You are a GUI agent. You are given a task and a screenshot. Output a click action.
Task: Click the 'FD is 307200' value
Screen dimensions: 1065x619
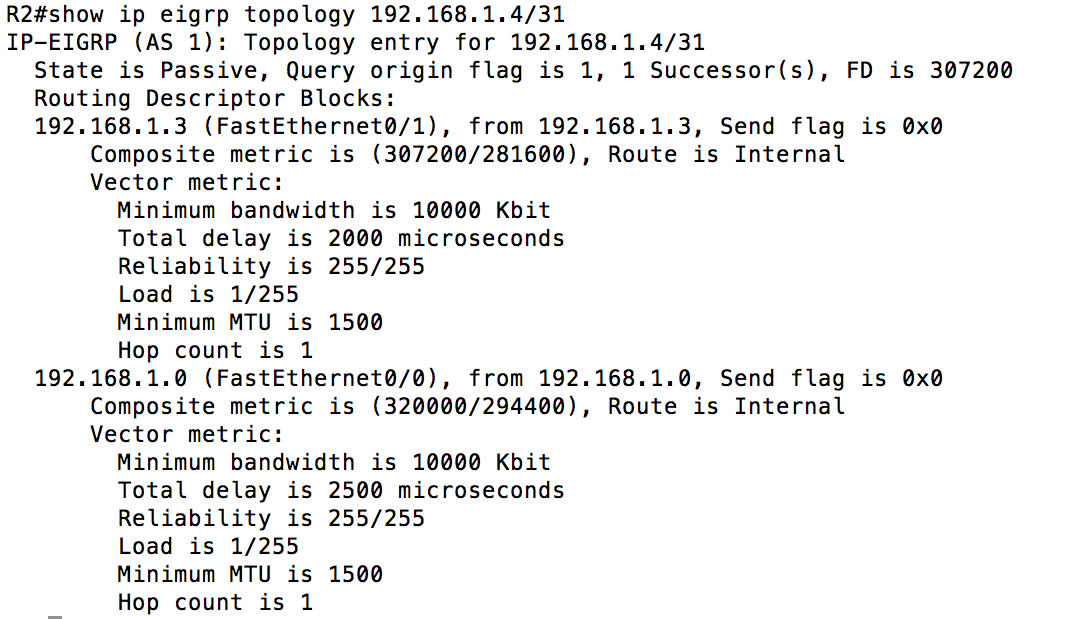pos(929,70)
